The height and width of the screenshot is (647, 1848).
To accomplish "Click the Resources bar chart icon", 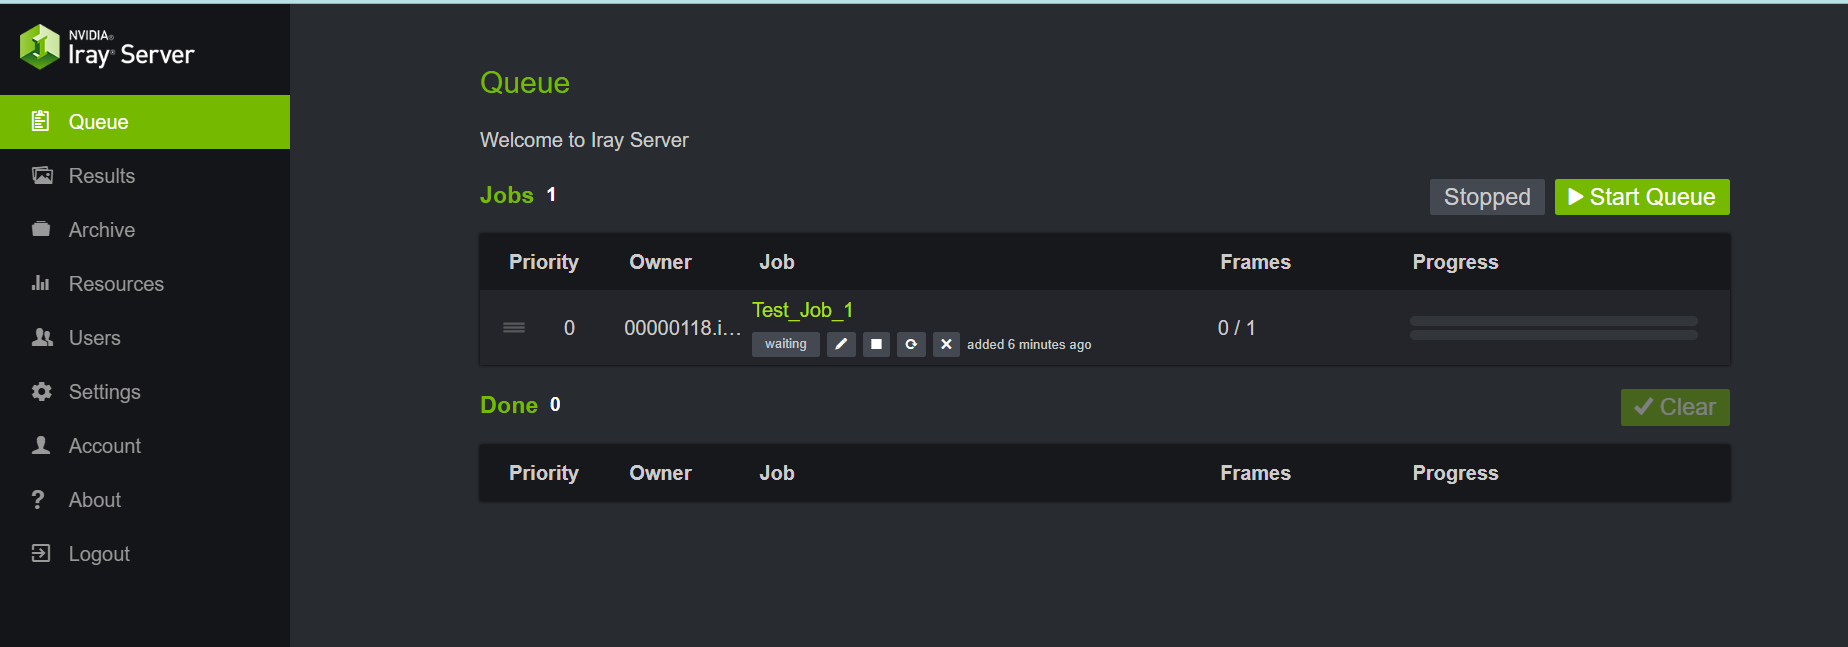I will (x=41, y=284).
